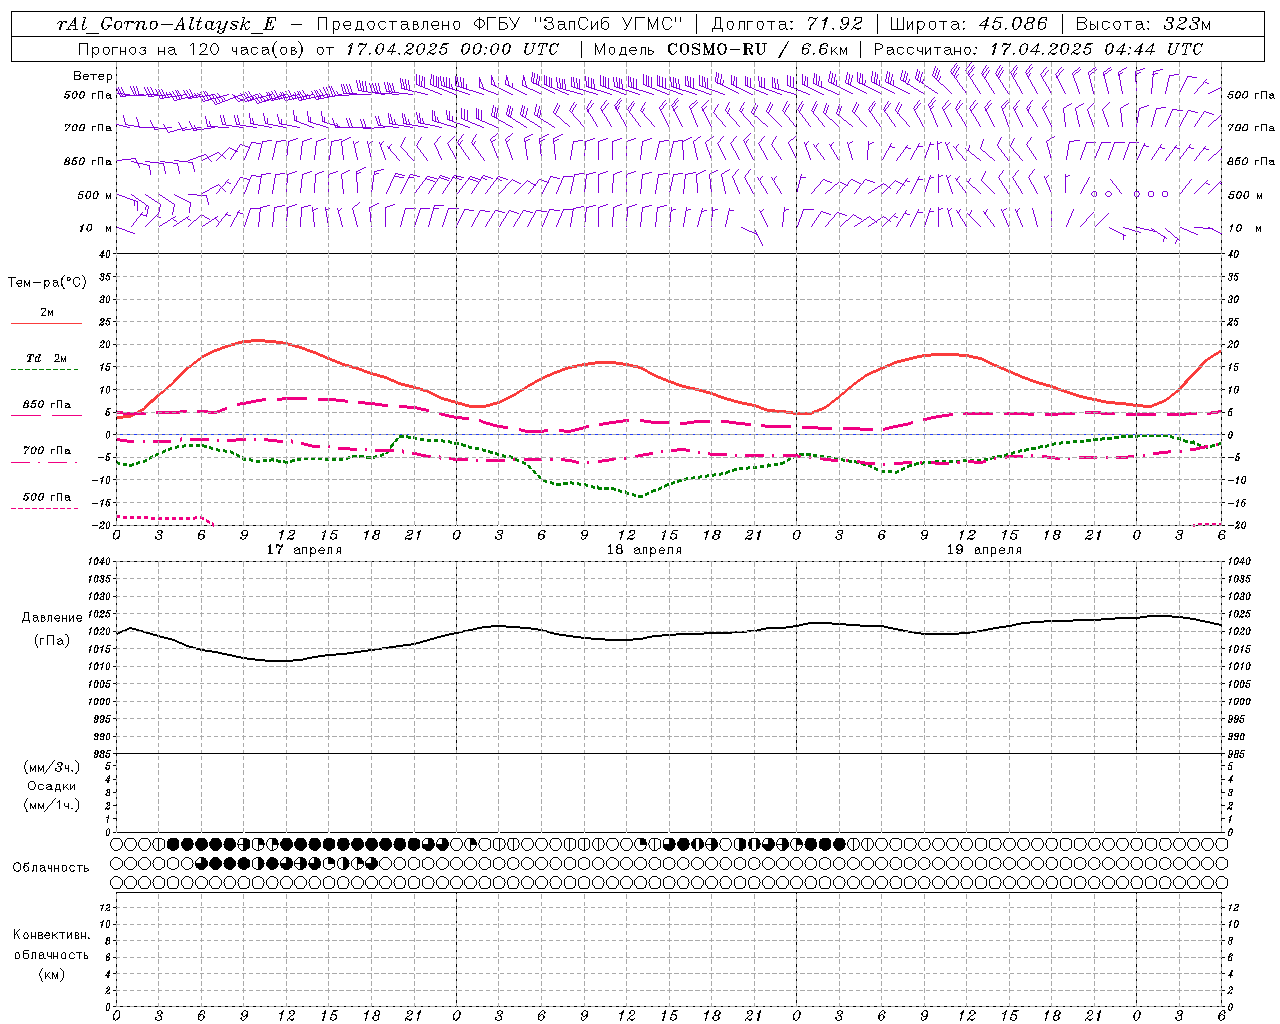Click the 700 гПа temperature legend label

(46, 451)
